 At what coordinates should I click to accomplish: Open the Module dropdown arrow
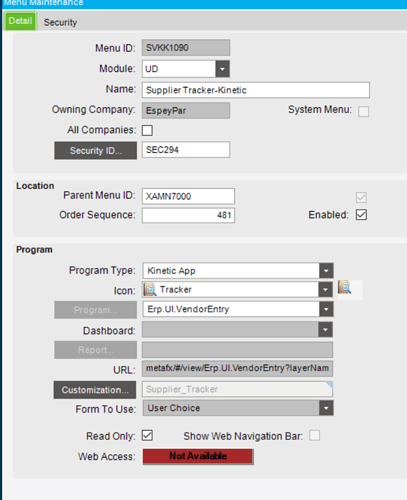[222, 69]
